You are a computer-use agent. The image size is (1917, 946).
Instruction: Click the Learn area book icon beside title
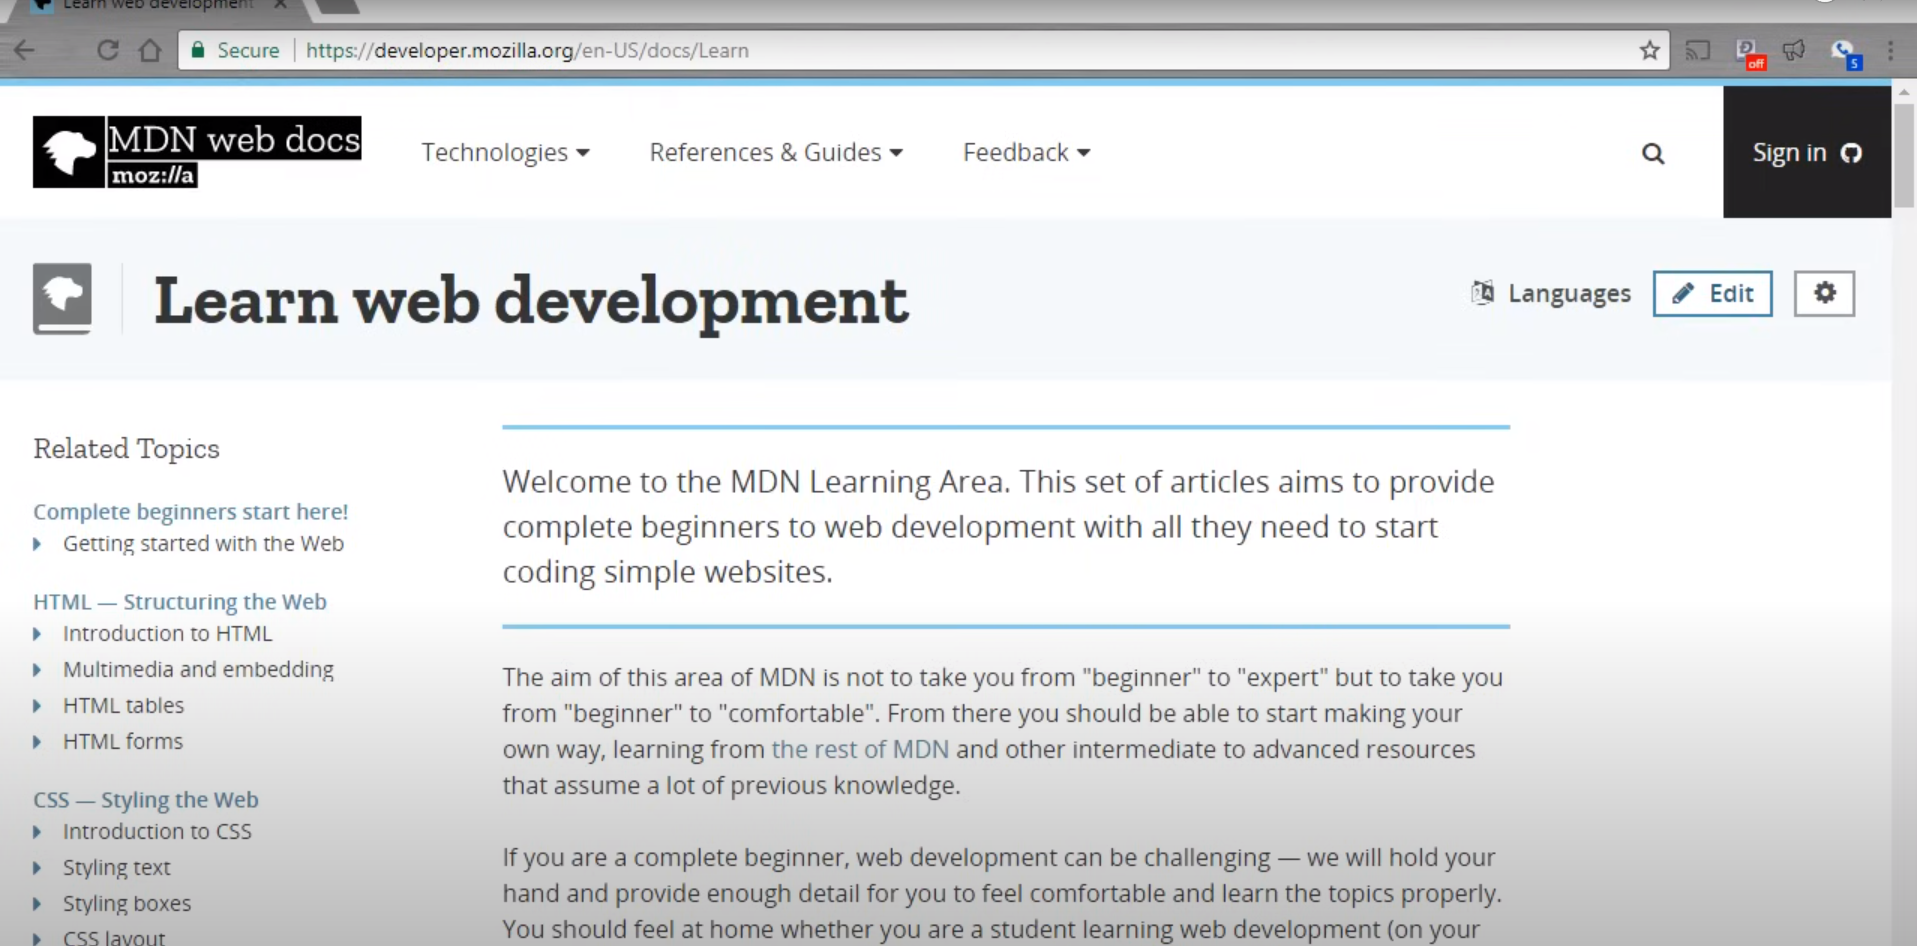pyautogui.click(x=62, y=298)
